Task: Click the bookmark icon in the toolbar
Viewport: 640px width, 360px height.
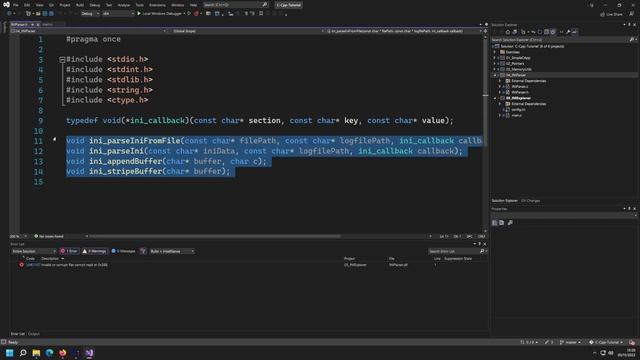Action: pos(261,13)
